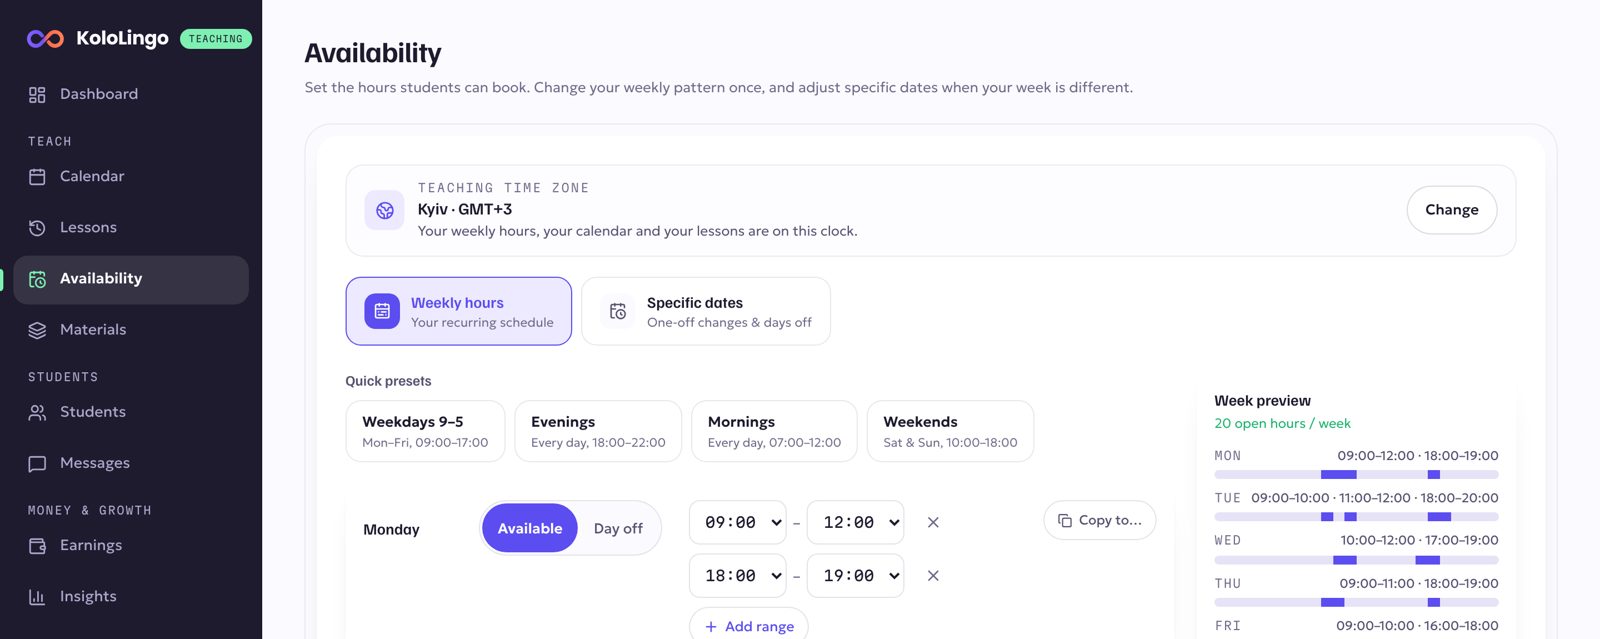Apply the Mornings preset
Image resolution: width=1600 pixels, height=639 pixels.
774,431
